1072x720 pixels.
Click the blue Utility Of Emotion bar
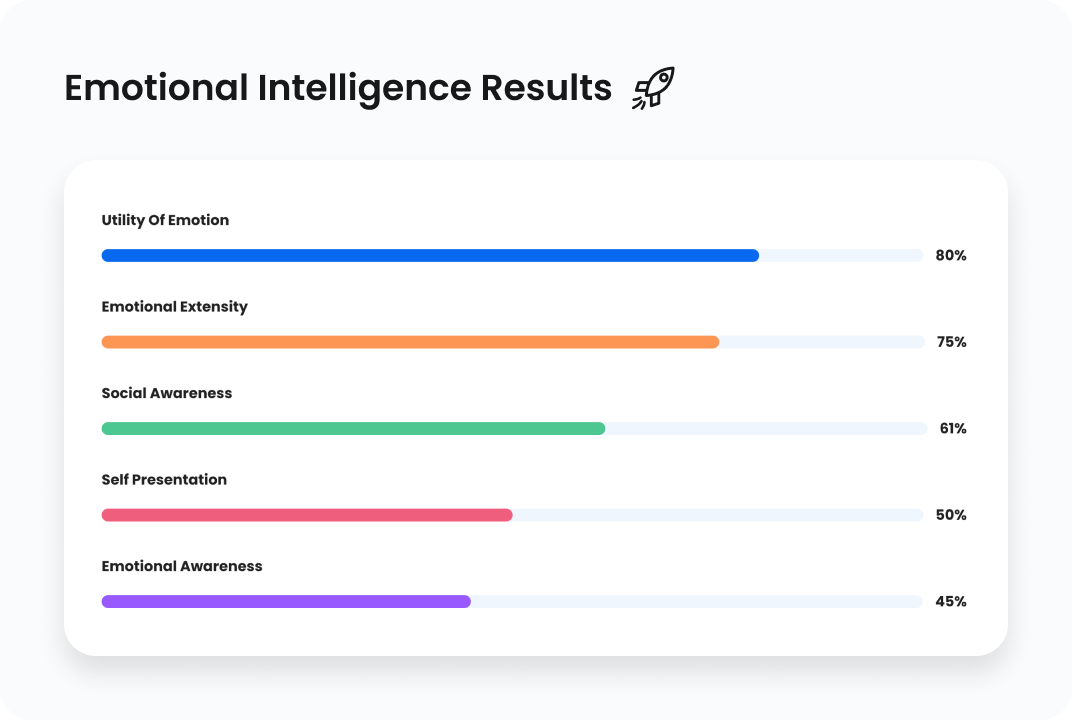click(x=430, y=255)
